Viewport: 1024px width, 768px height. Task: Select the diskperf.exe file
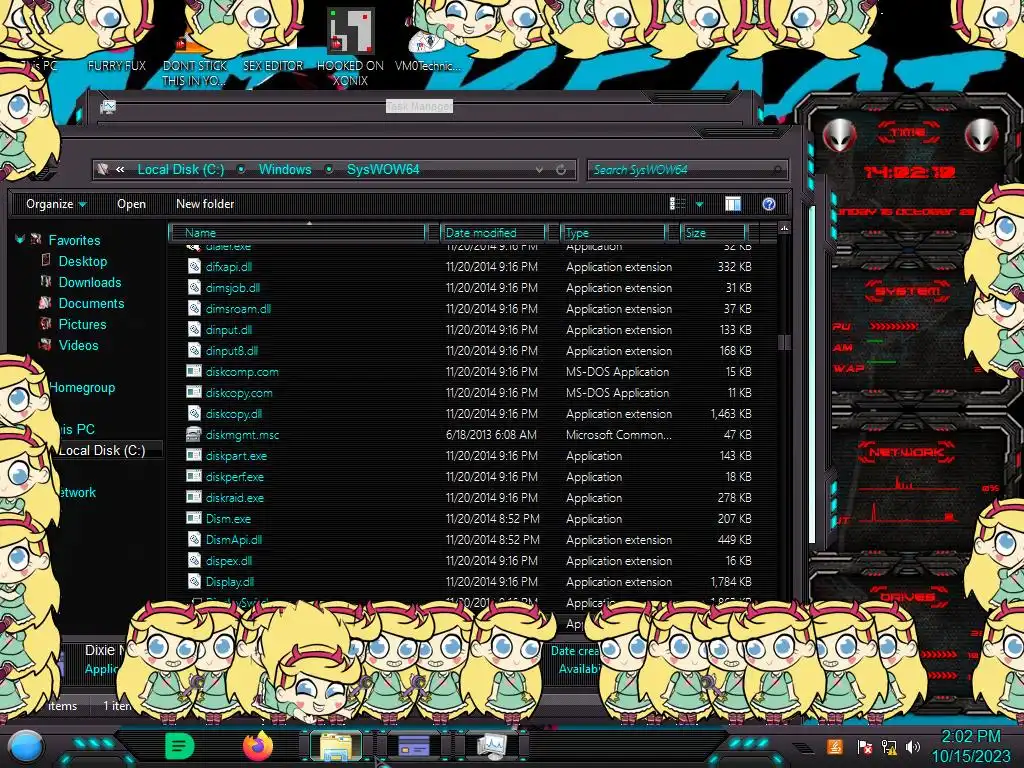[x=234, y=477]
